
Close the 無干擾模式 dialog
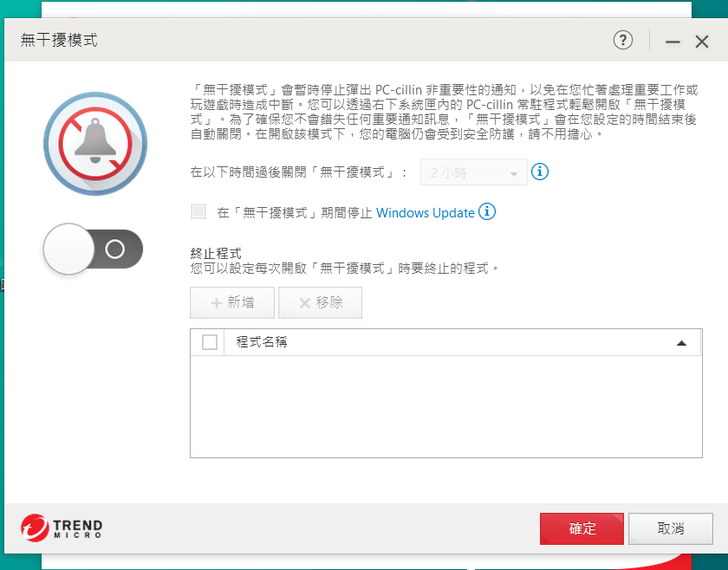tap(702, 42)
